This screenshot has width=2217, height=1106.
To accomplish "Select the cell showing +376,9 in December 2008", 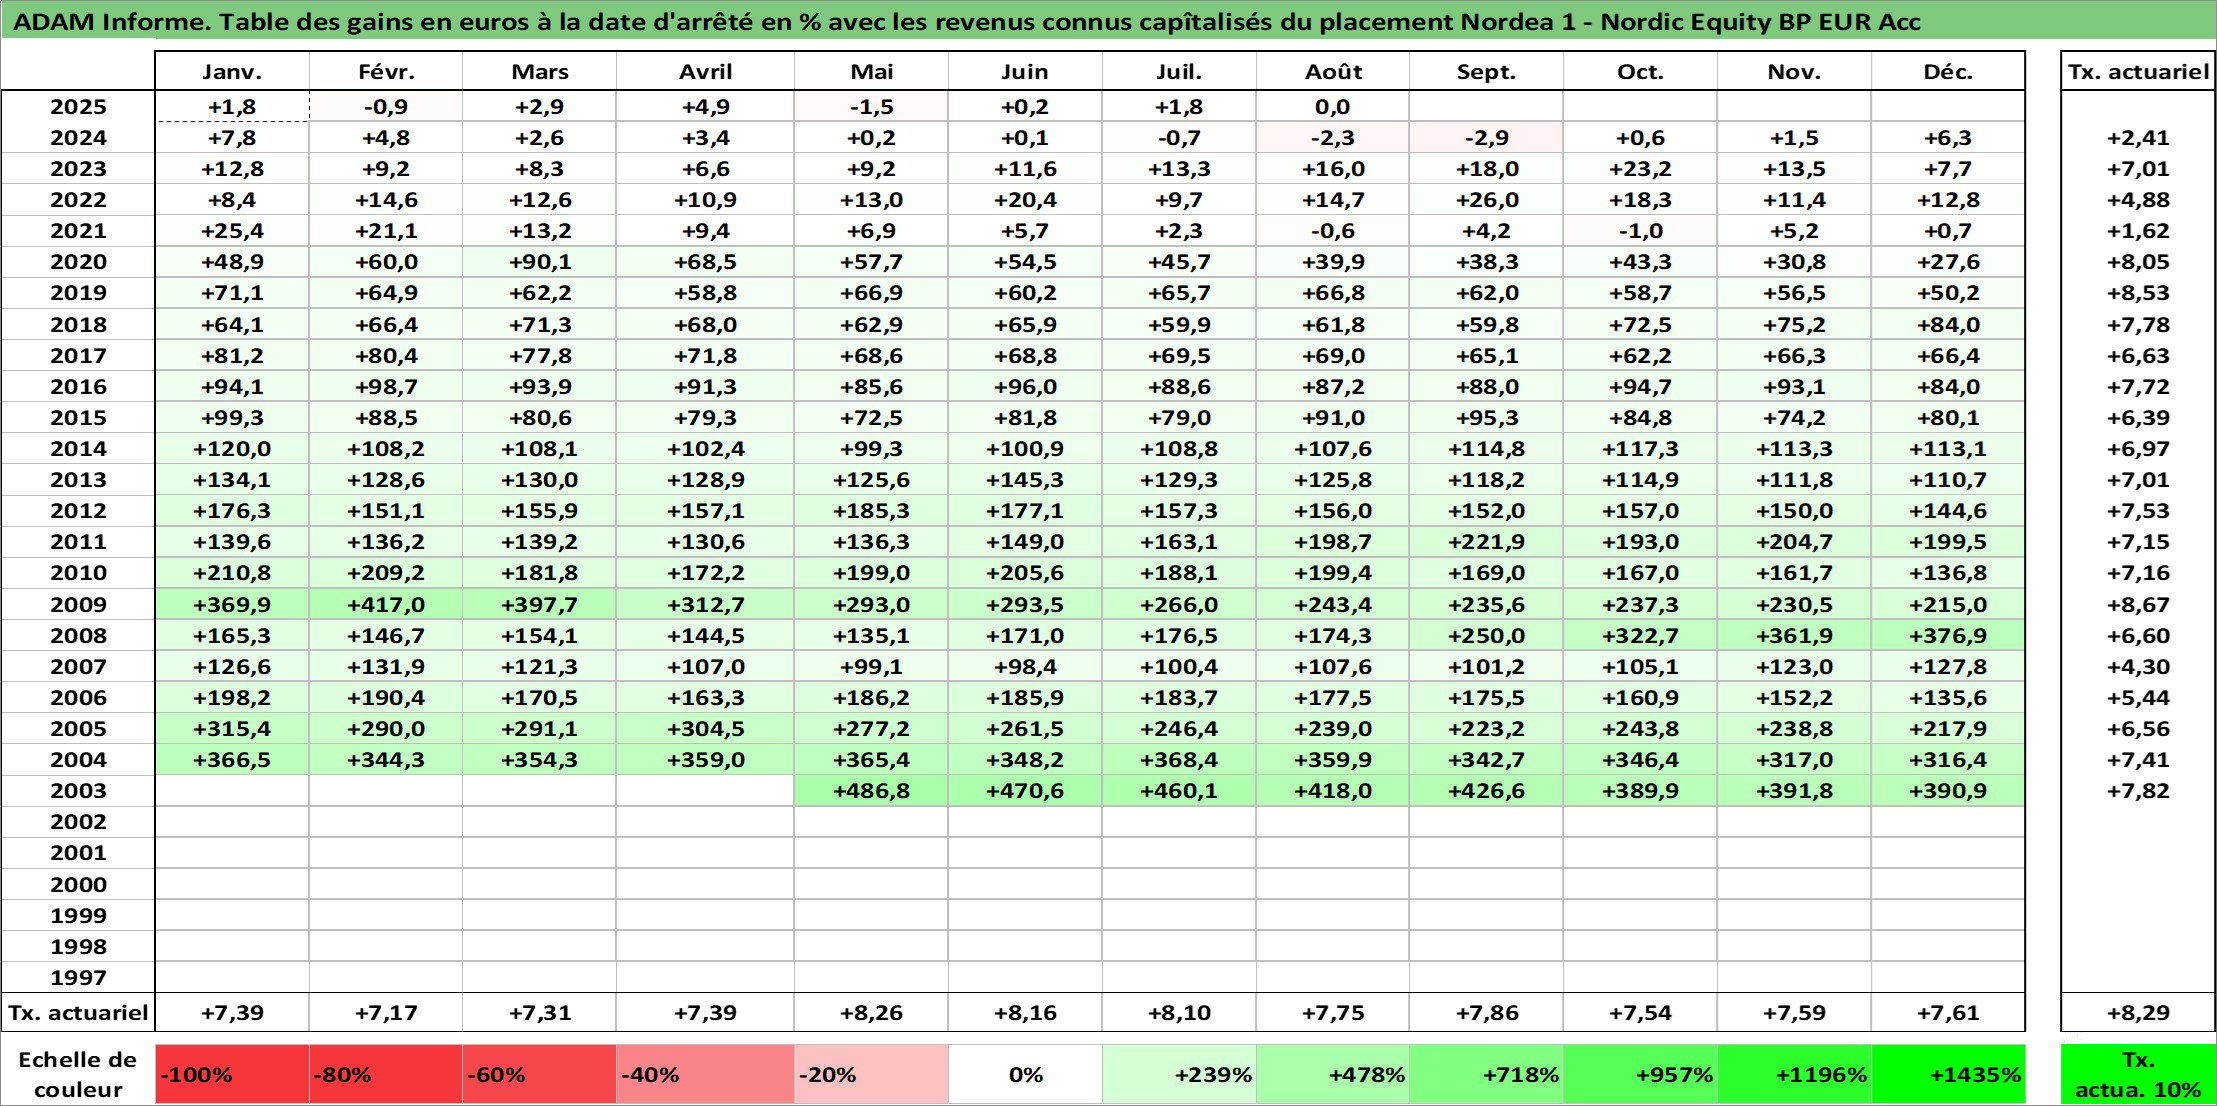I will (x=1948, y=636).
